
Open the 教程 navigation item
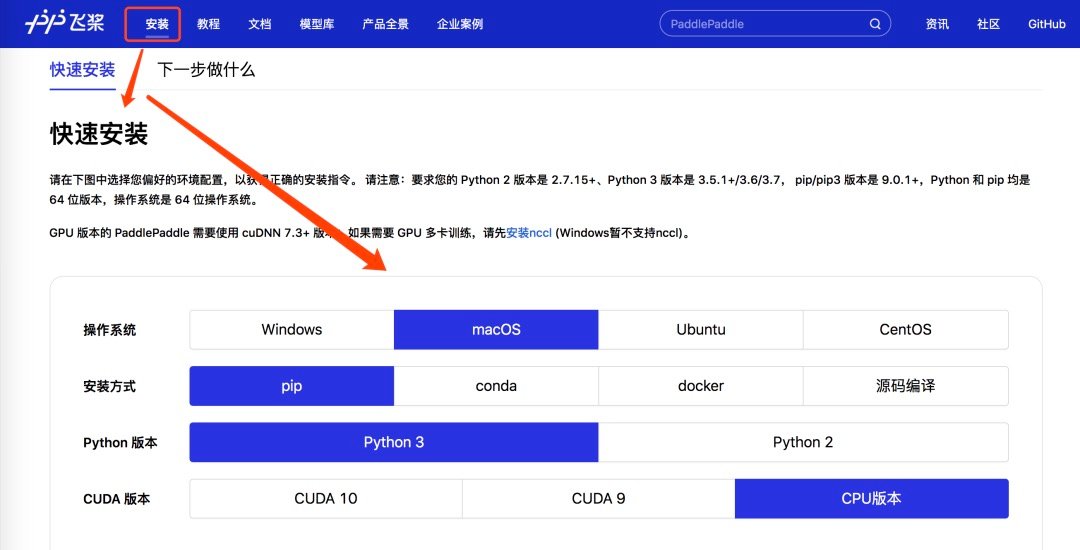coord(208,24)
